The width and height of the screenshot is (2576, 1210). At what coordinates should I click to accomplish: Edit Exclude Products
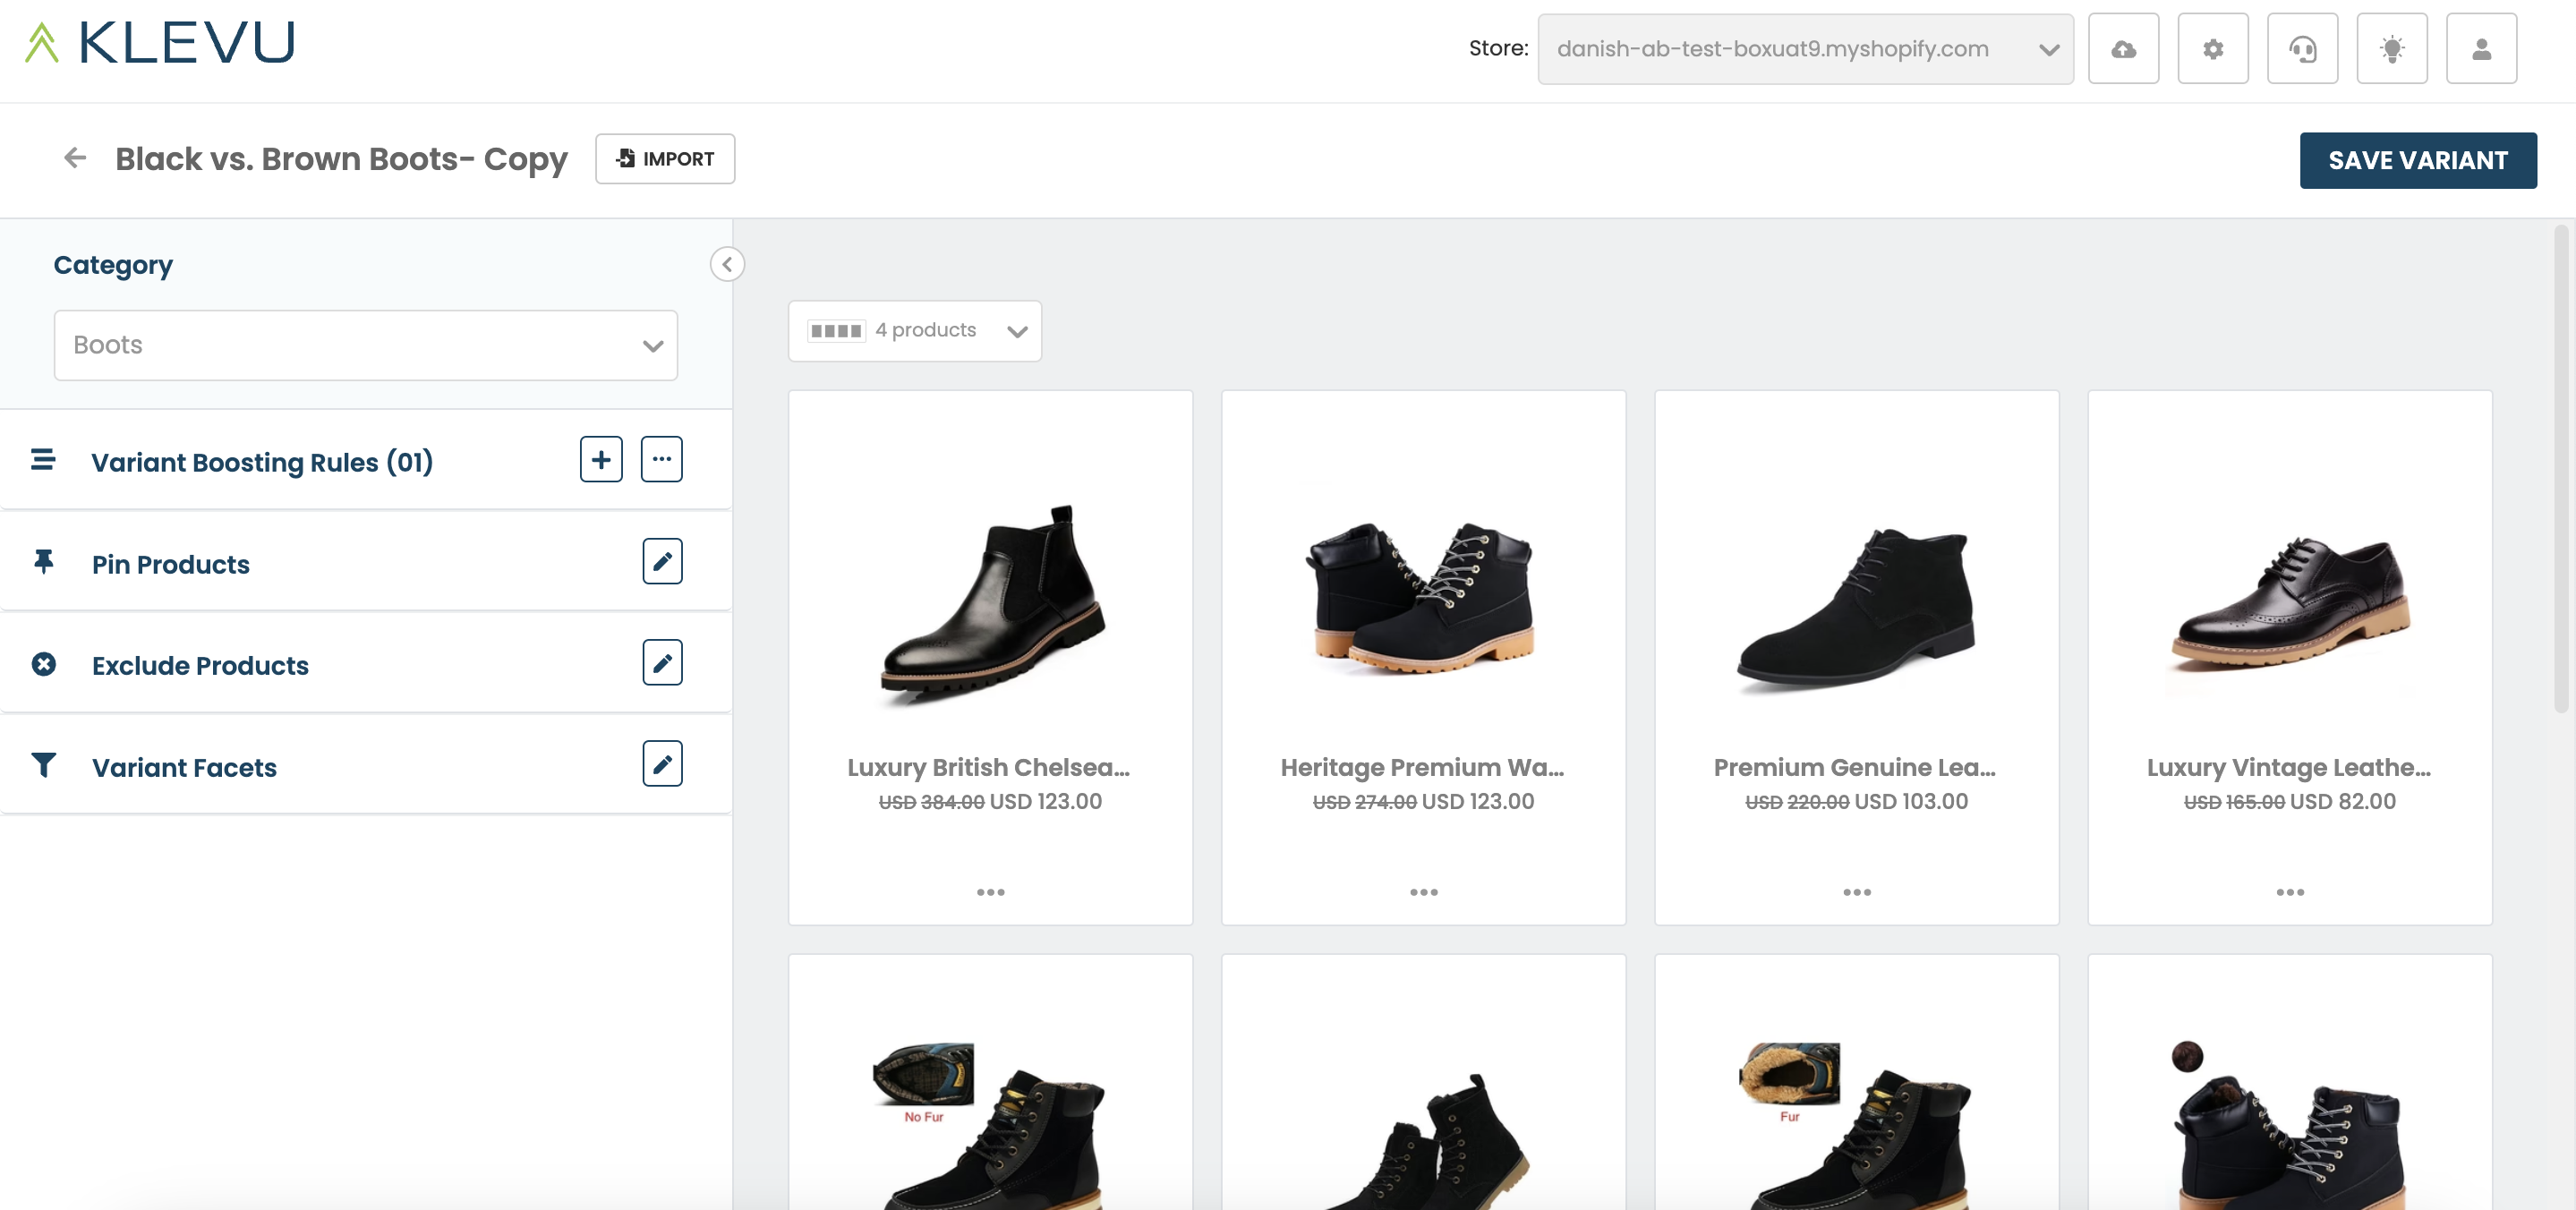pos(662,663)
